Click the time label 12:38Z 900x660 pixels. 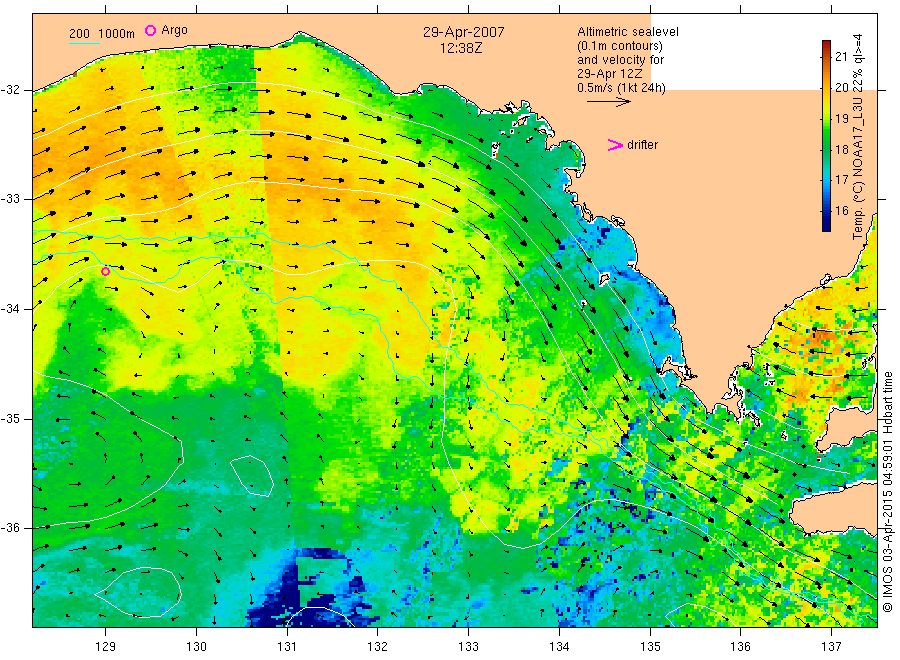coord(461,48)
